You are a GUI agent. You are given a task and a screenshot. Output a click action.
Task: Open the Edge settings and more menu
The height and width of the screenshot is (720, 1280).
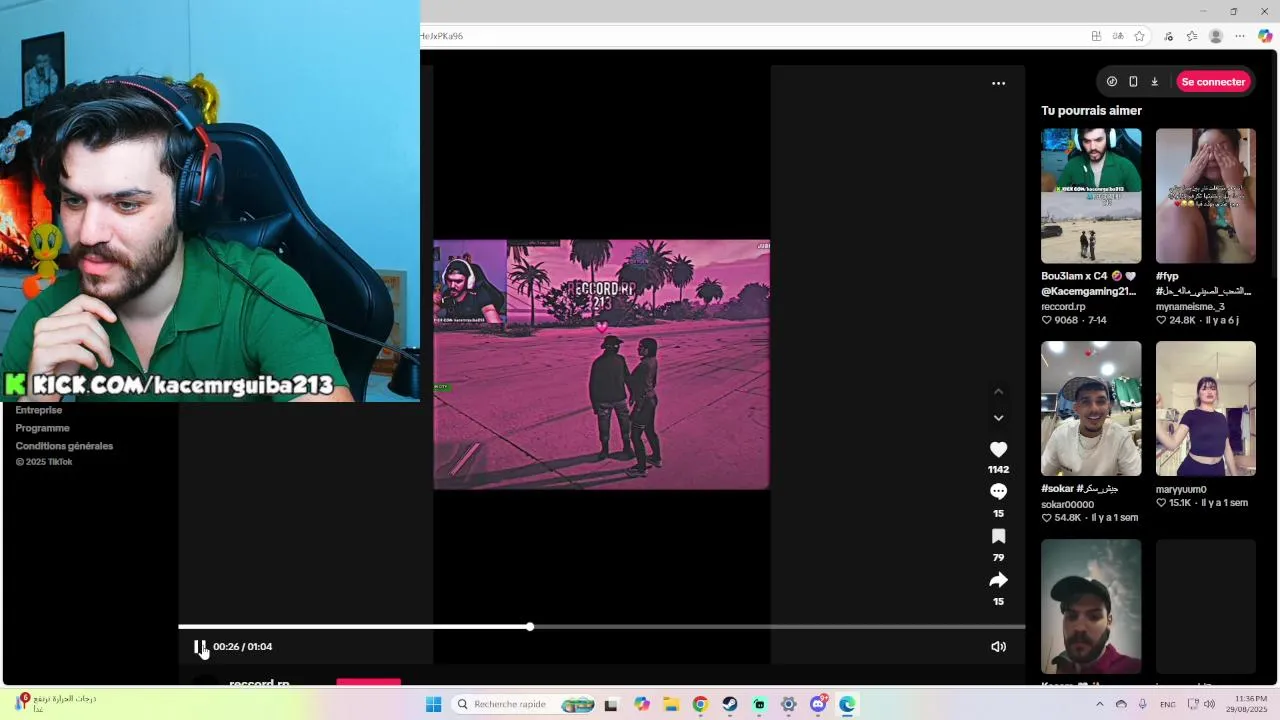tap(1240, 36)
